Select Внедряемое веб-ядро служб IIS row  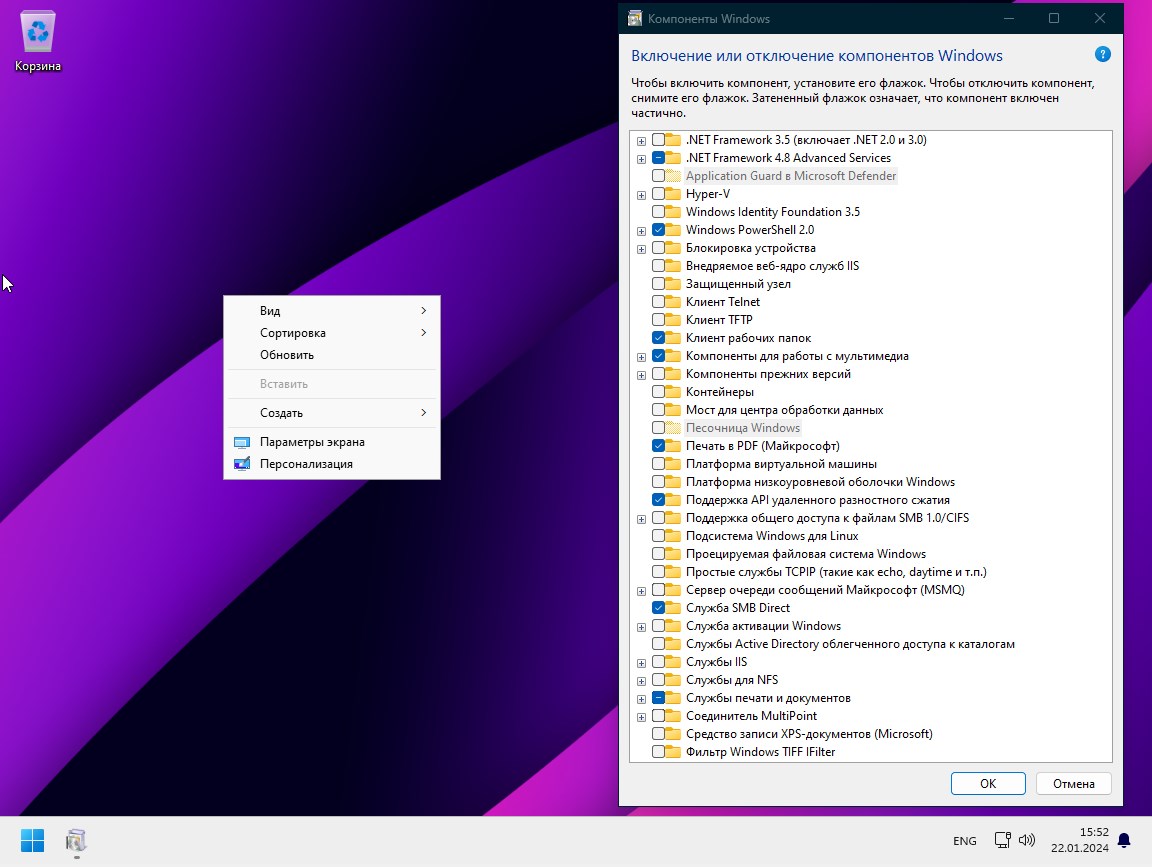click(x=772, y=266)
